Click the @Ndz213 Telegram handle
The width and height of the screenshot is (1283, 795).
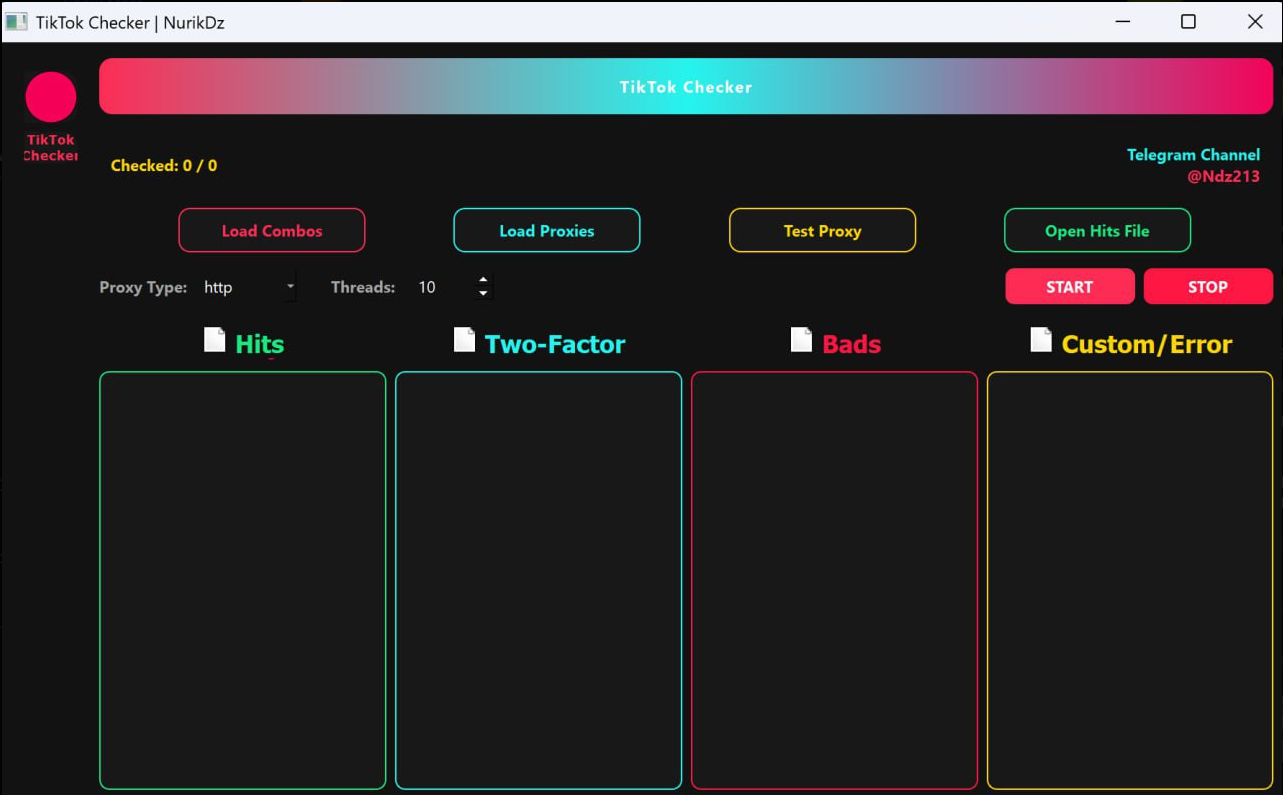click(x=1223, y=177)
